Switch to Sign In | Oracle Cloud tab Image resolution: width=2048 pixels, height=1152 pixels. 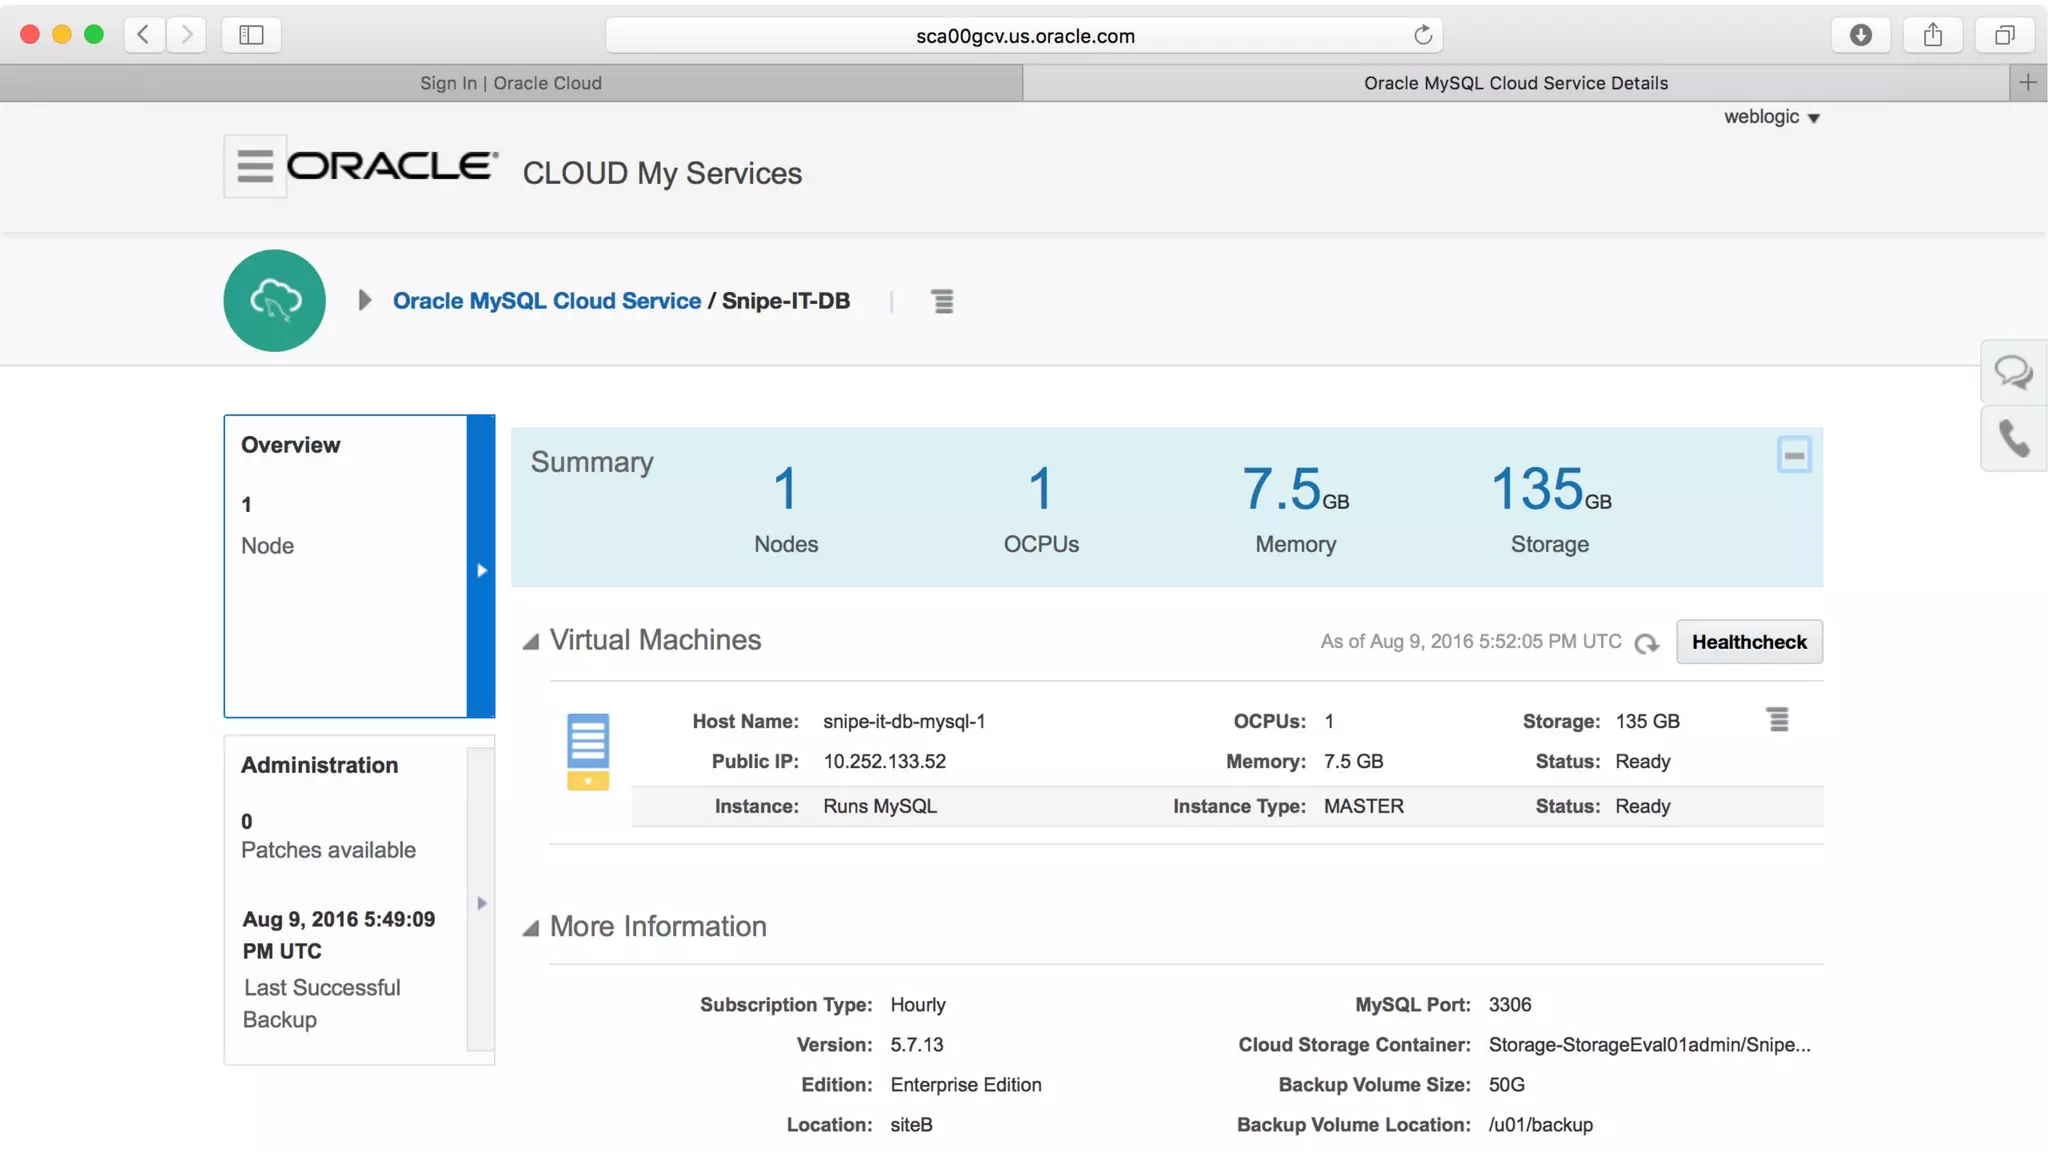511,83
